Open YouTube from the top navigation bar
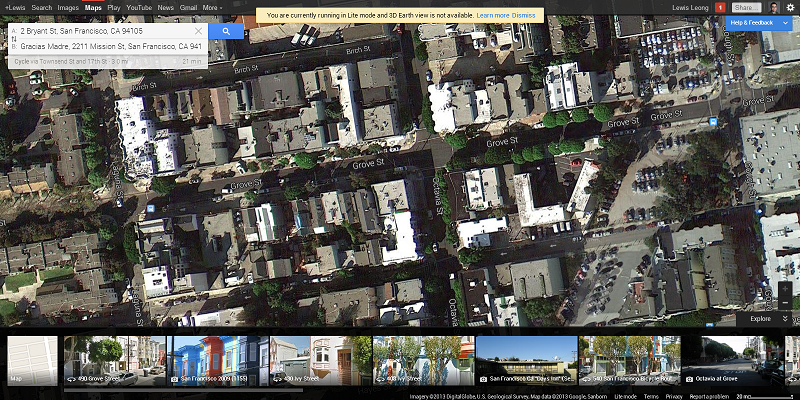Image resolution: width=800 pixels, height=400 pixels. [139, 7]
